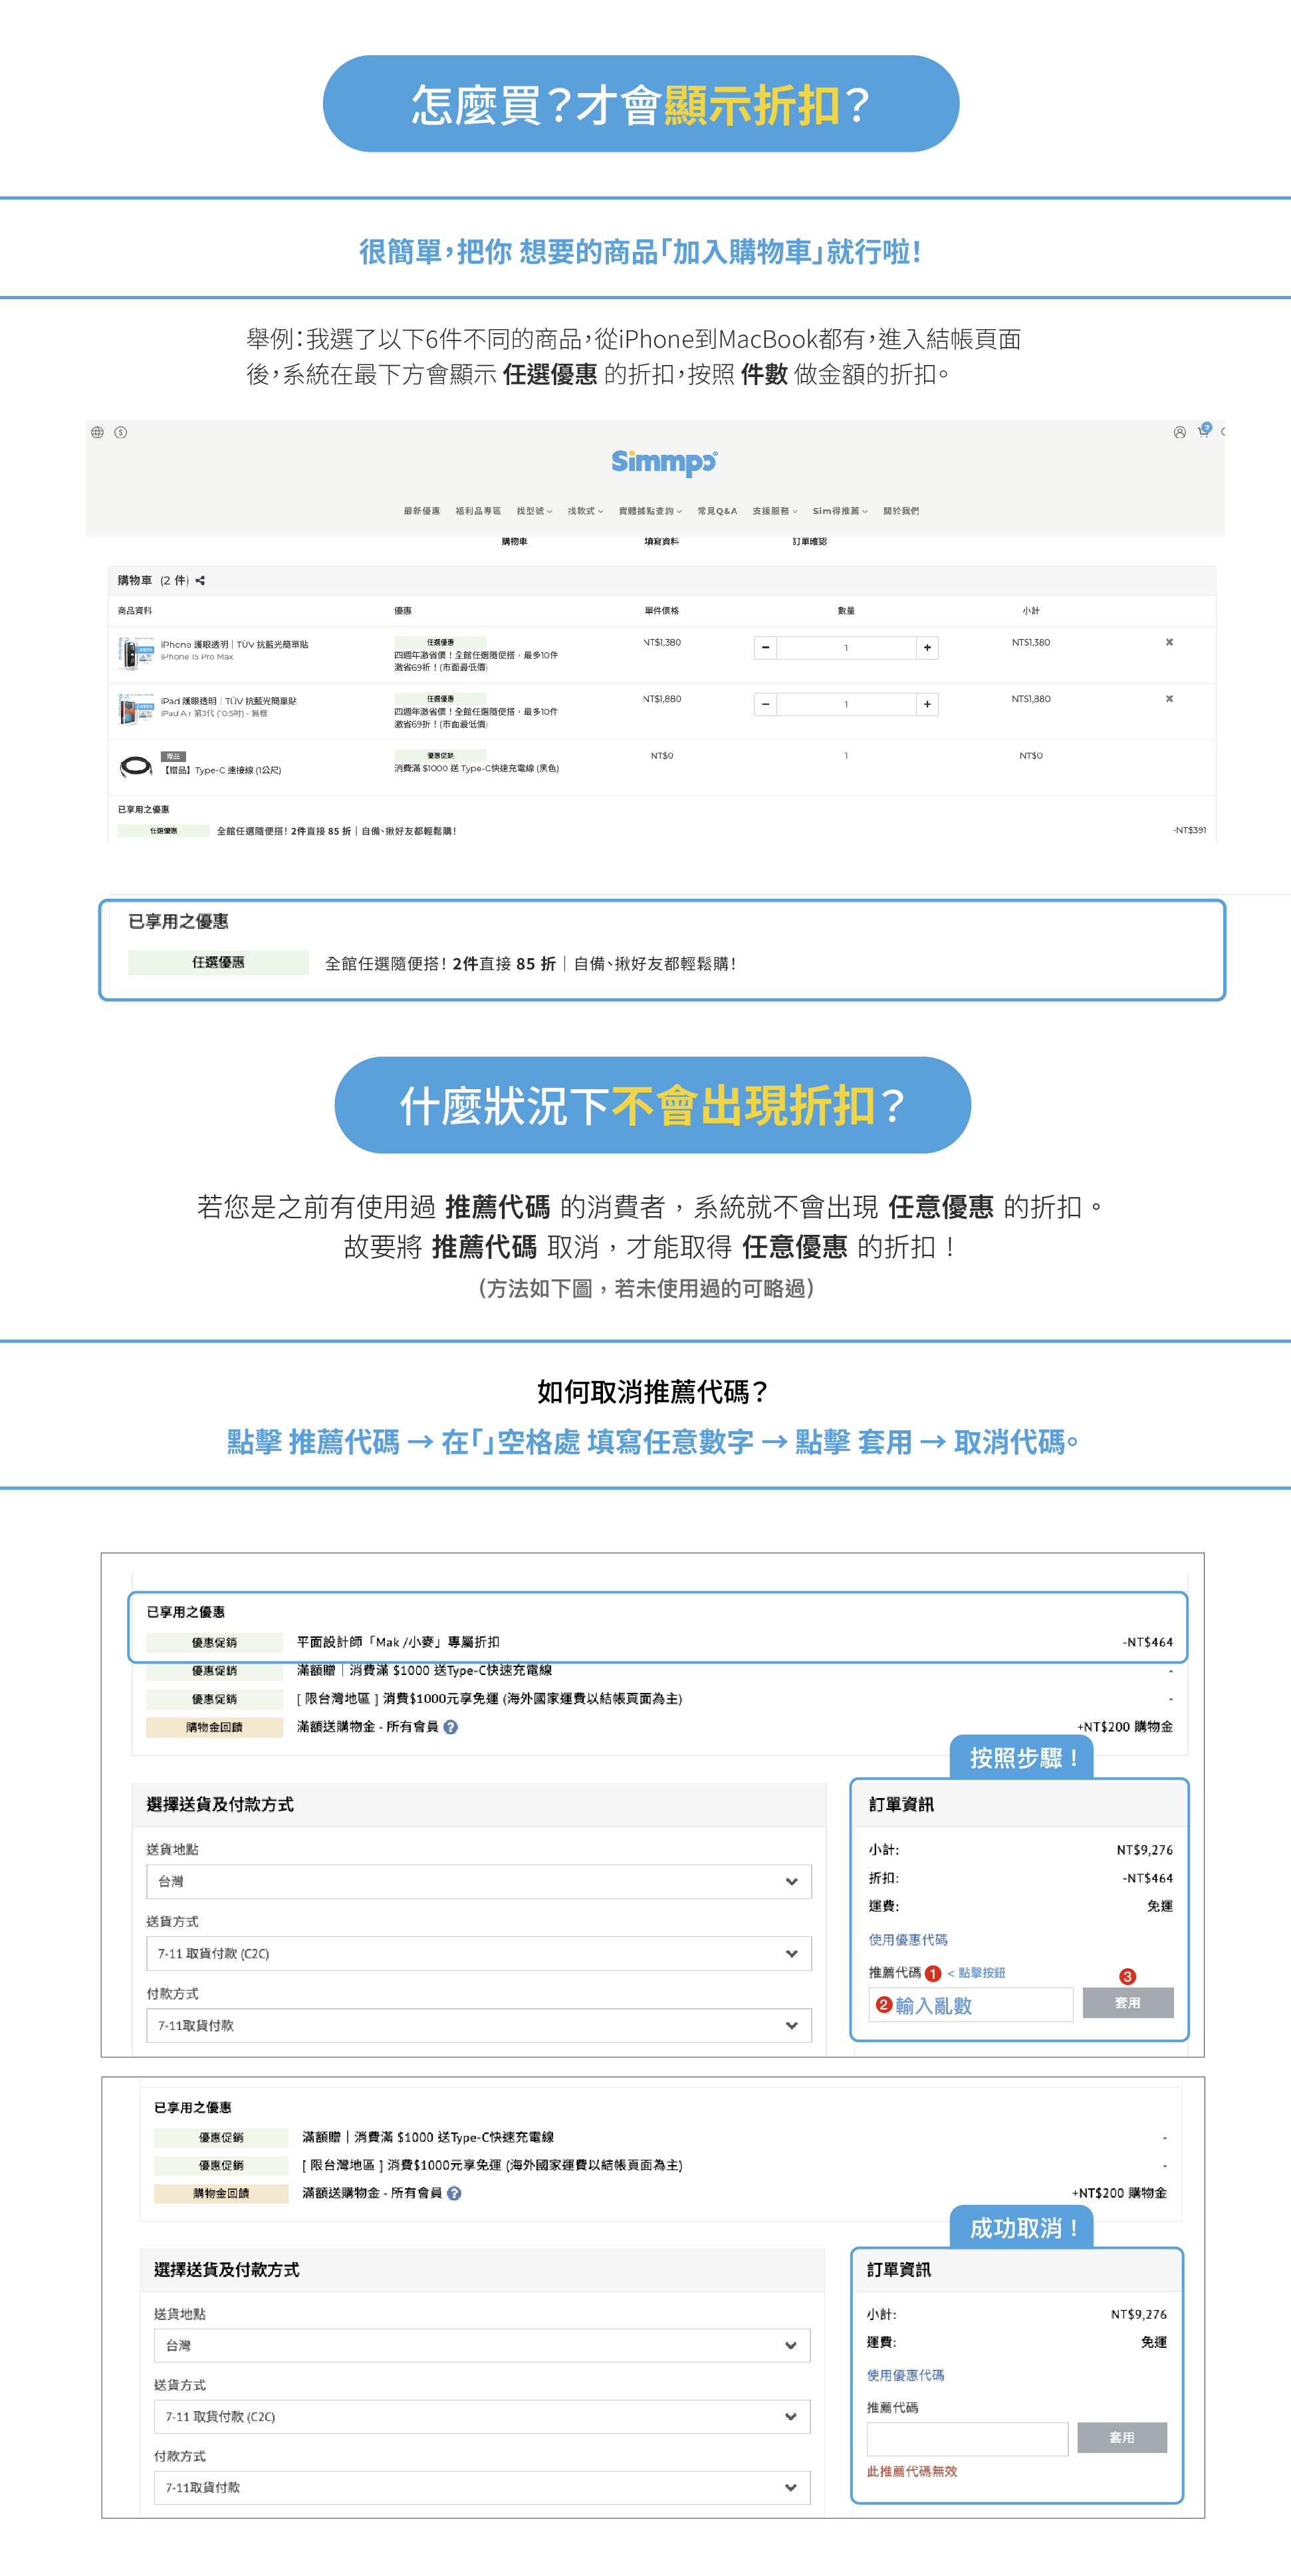Remove the iPhone screen protector item
The width and height of the screenshot is (1291, 2576).
pos(1169,642)
